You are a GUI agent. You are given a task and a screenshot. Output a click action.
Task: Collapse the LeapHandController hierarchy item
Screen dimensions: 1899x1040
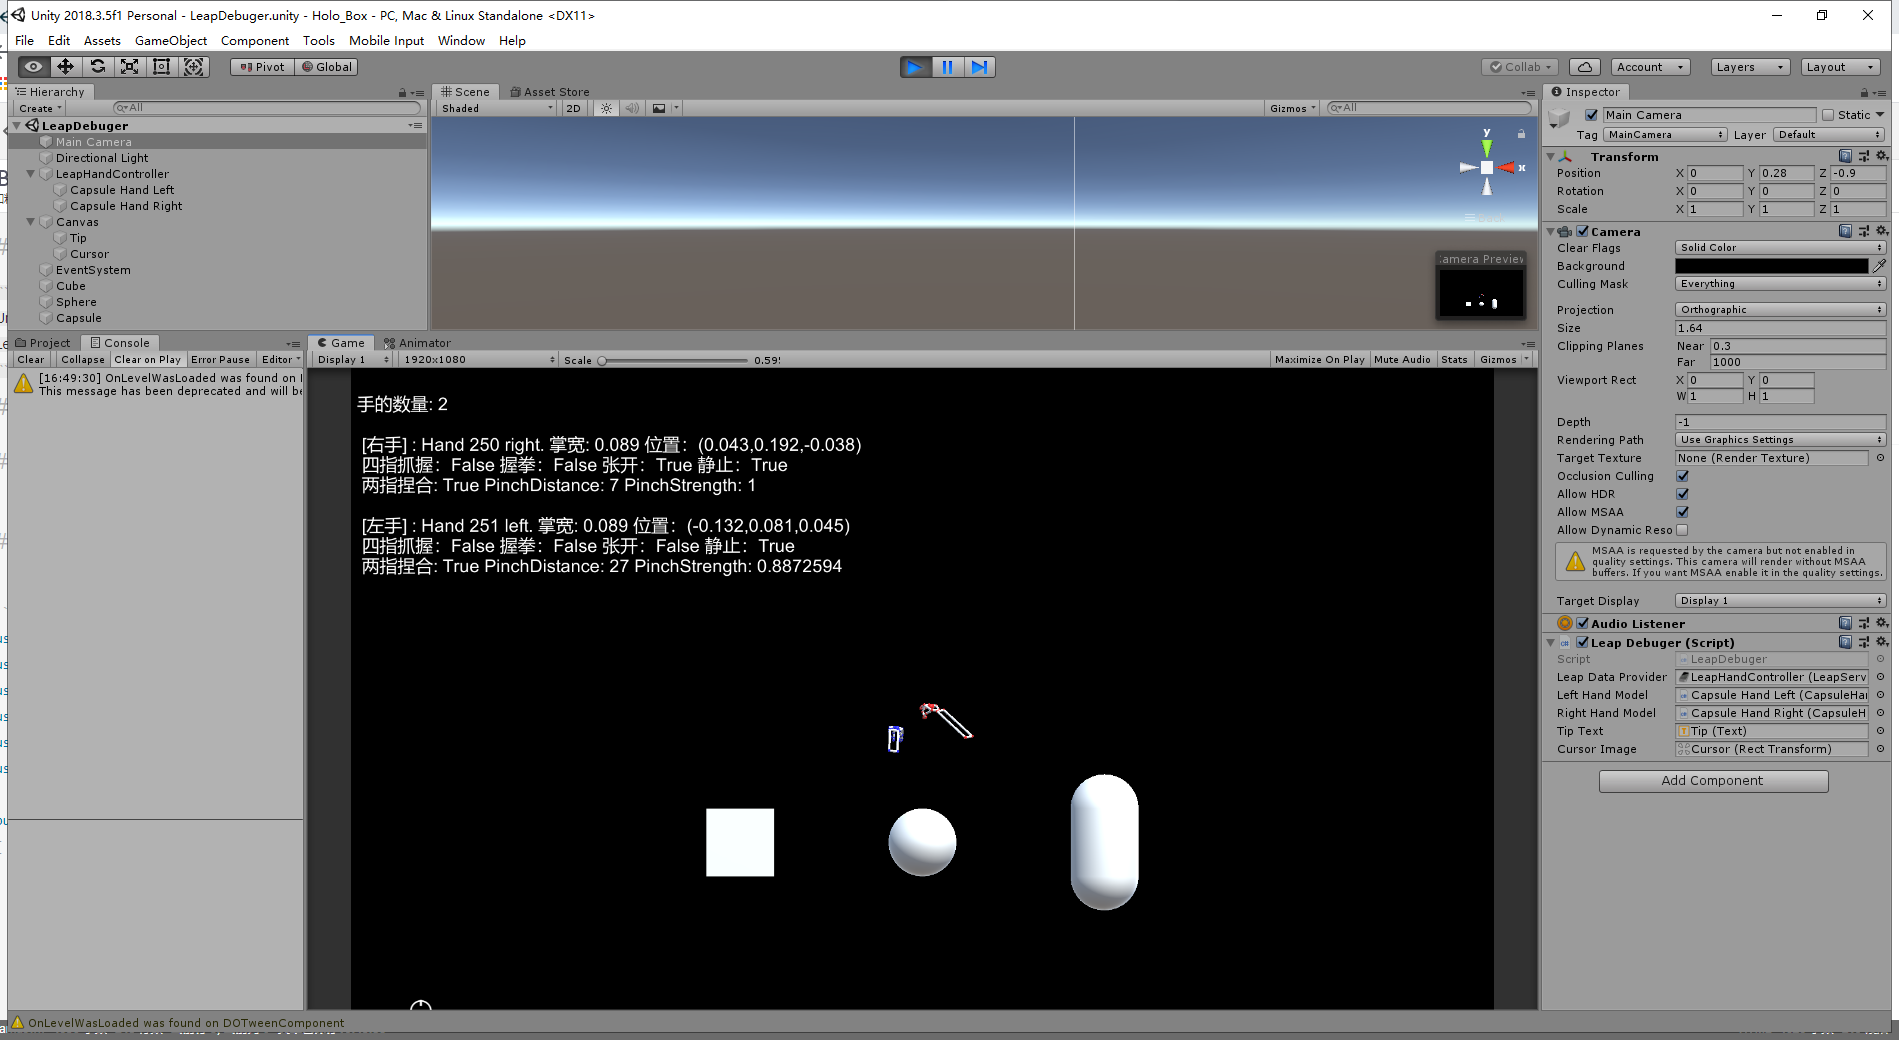click(31, 173)
